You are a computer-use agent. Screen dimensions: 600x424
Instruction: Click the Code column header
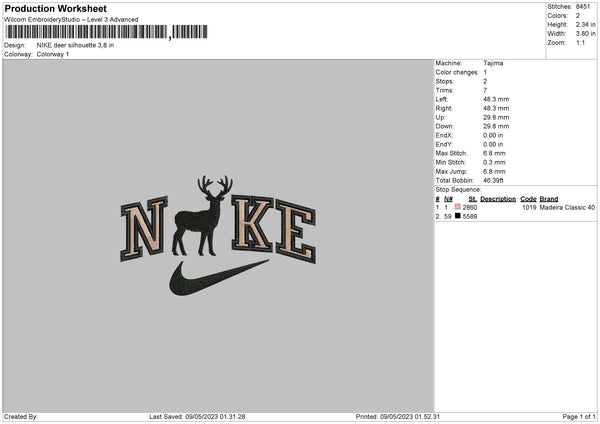[x=528, y=199]
